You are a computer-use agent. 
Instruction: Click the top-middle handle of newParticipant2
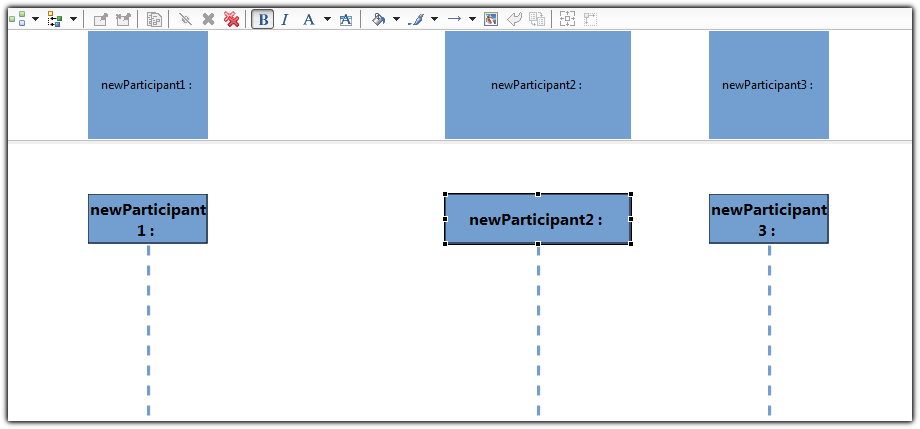pyautogui.click(x=538, y=194)
